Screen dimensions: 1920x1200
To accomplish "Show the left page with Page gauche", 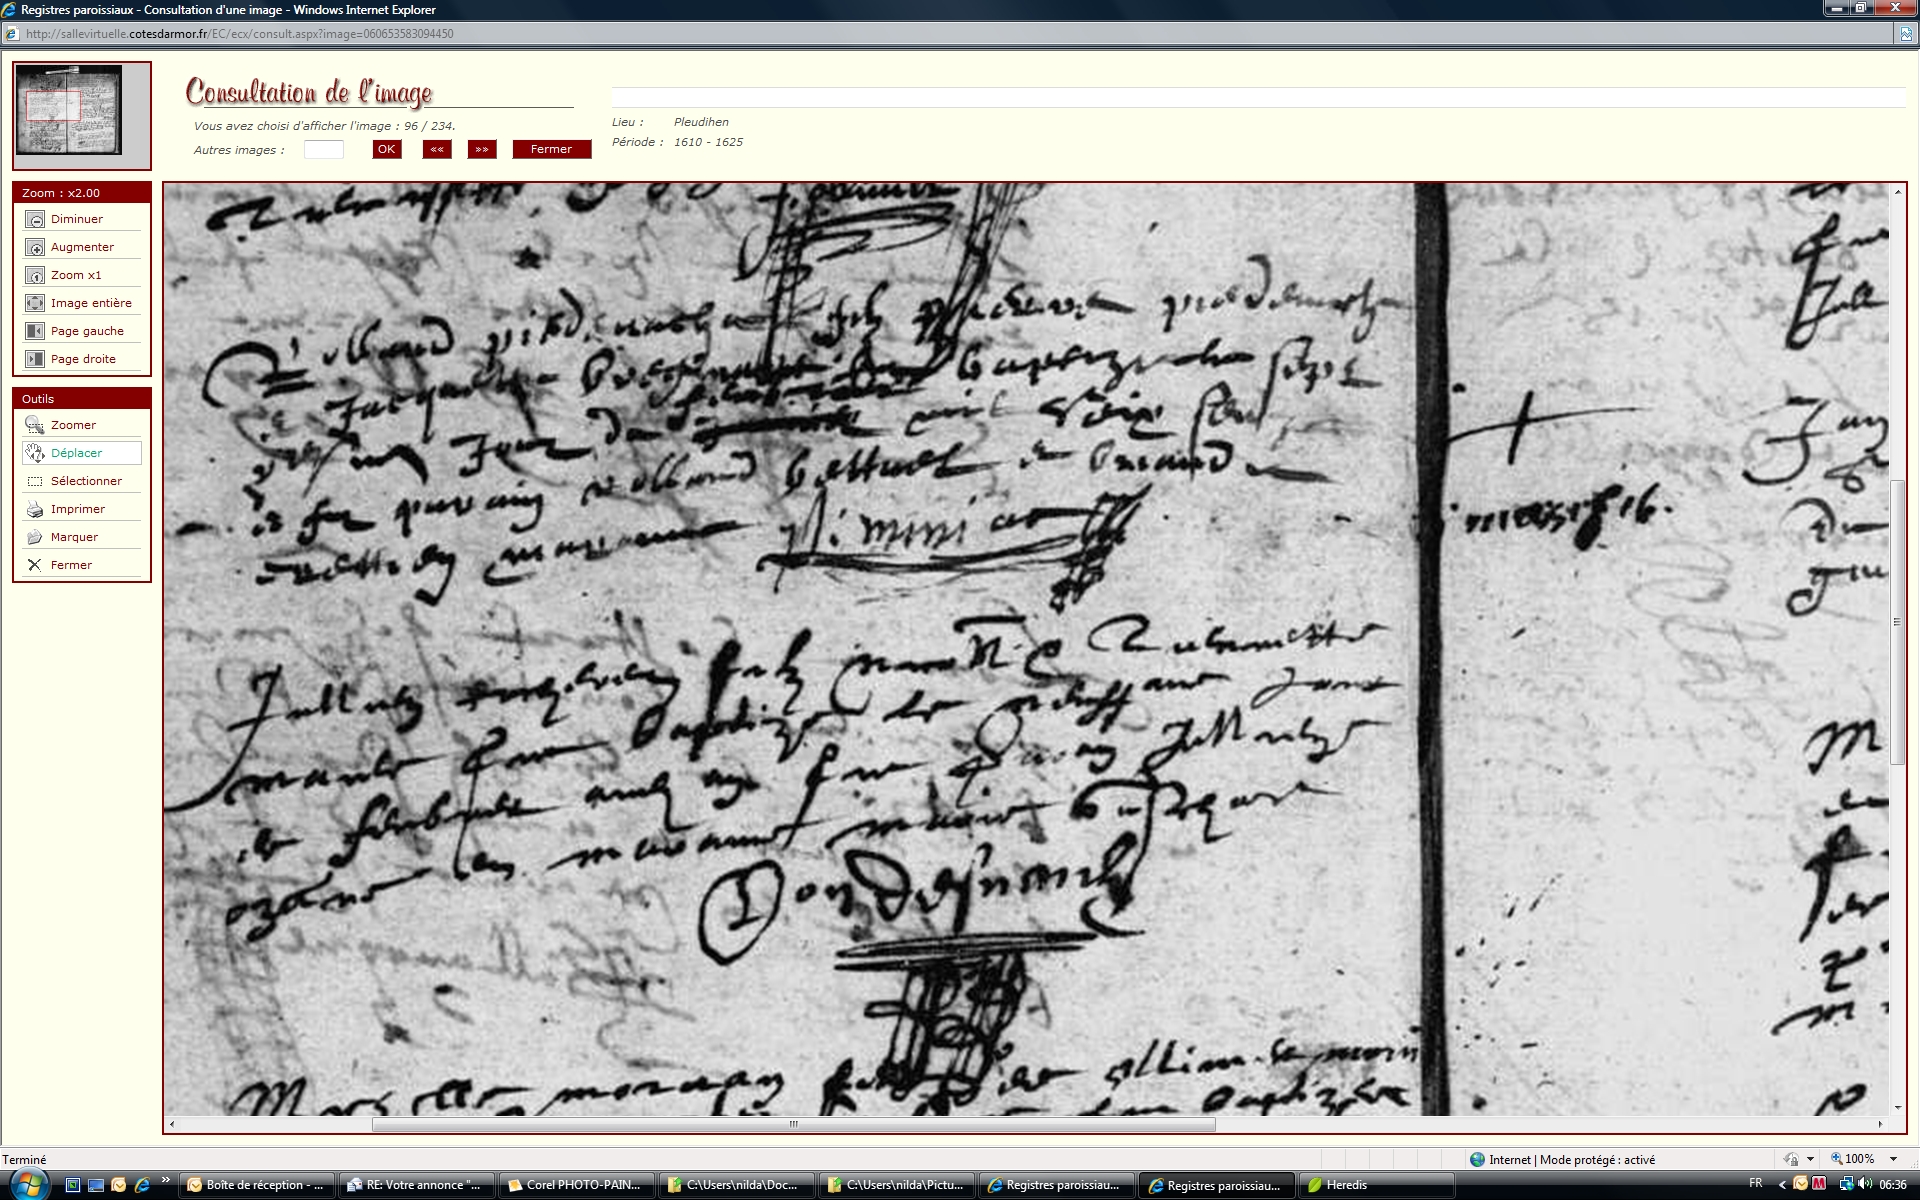I will (x=35, y=331).
